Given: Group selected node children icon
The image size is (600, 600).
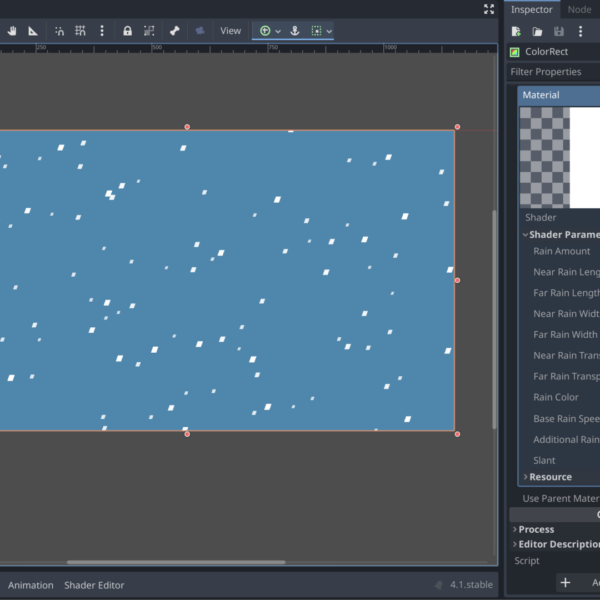Looking at the screenshot, I should 149,31.
